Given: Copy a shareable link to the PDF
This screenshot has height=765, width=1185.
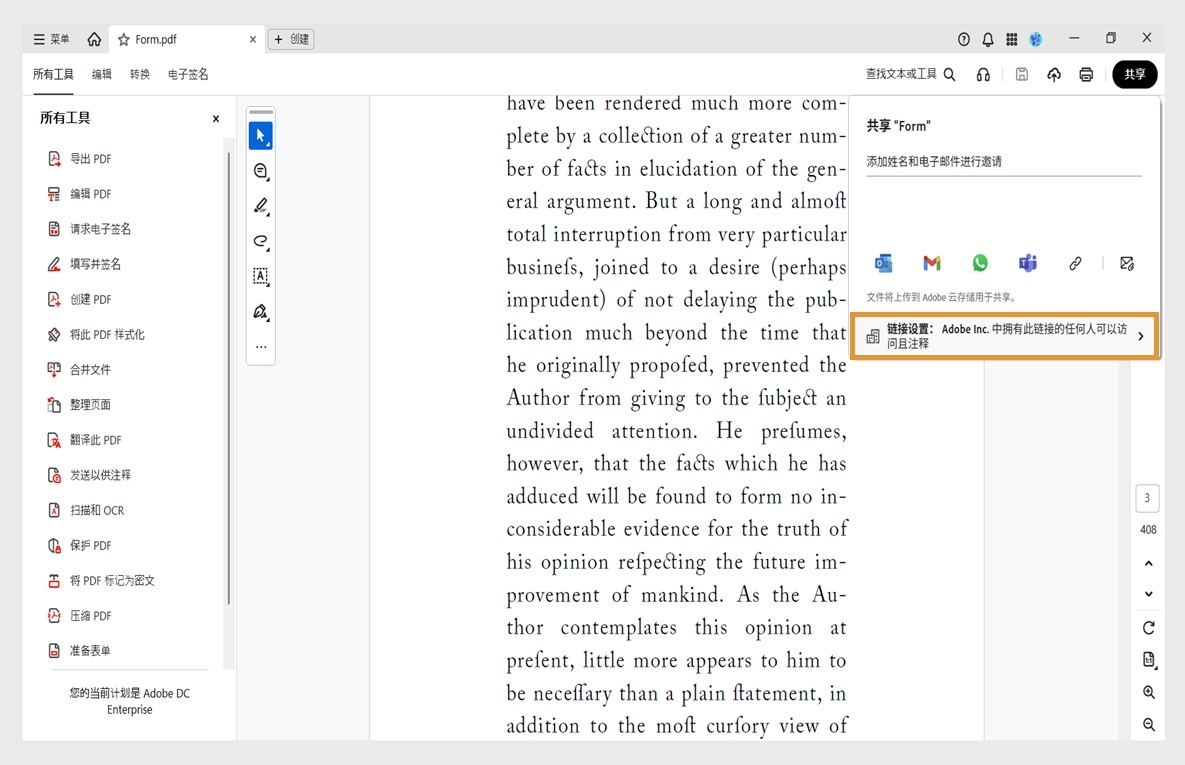Looking at the screenshot, I should click(1075, 263).
